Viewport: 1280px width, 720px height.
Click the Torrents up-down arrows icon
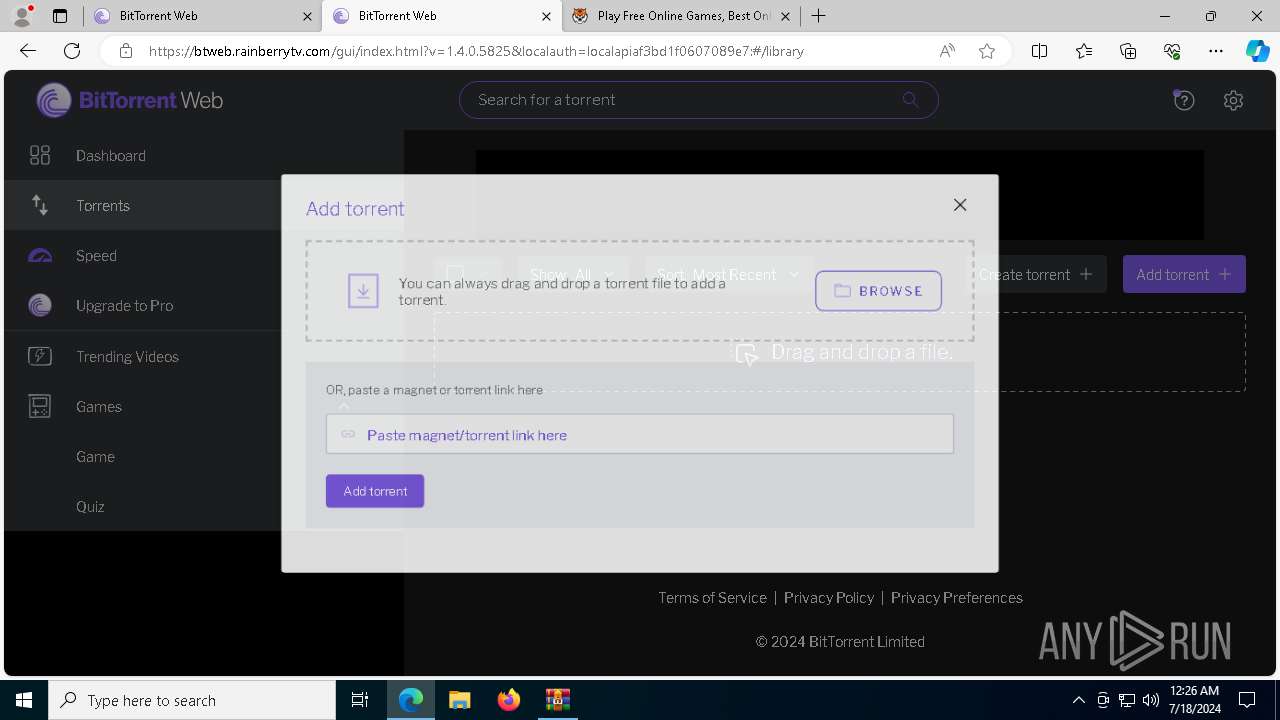click(x=40, y=205)
